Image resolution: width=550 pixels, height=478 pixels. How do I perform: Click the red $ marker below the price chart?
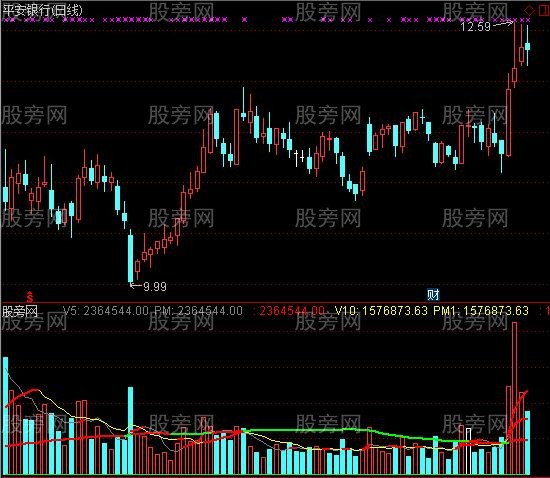pyautogui.click(x=30, y=297)
